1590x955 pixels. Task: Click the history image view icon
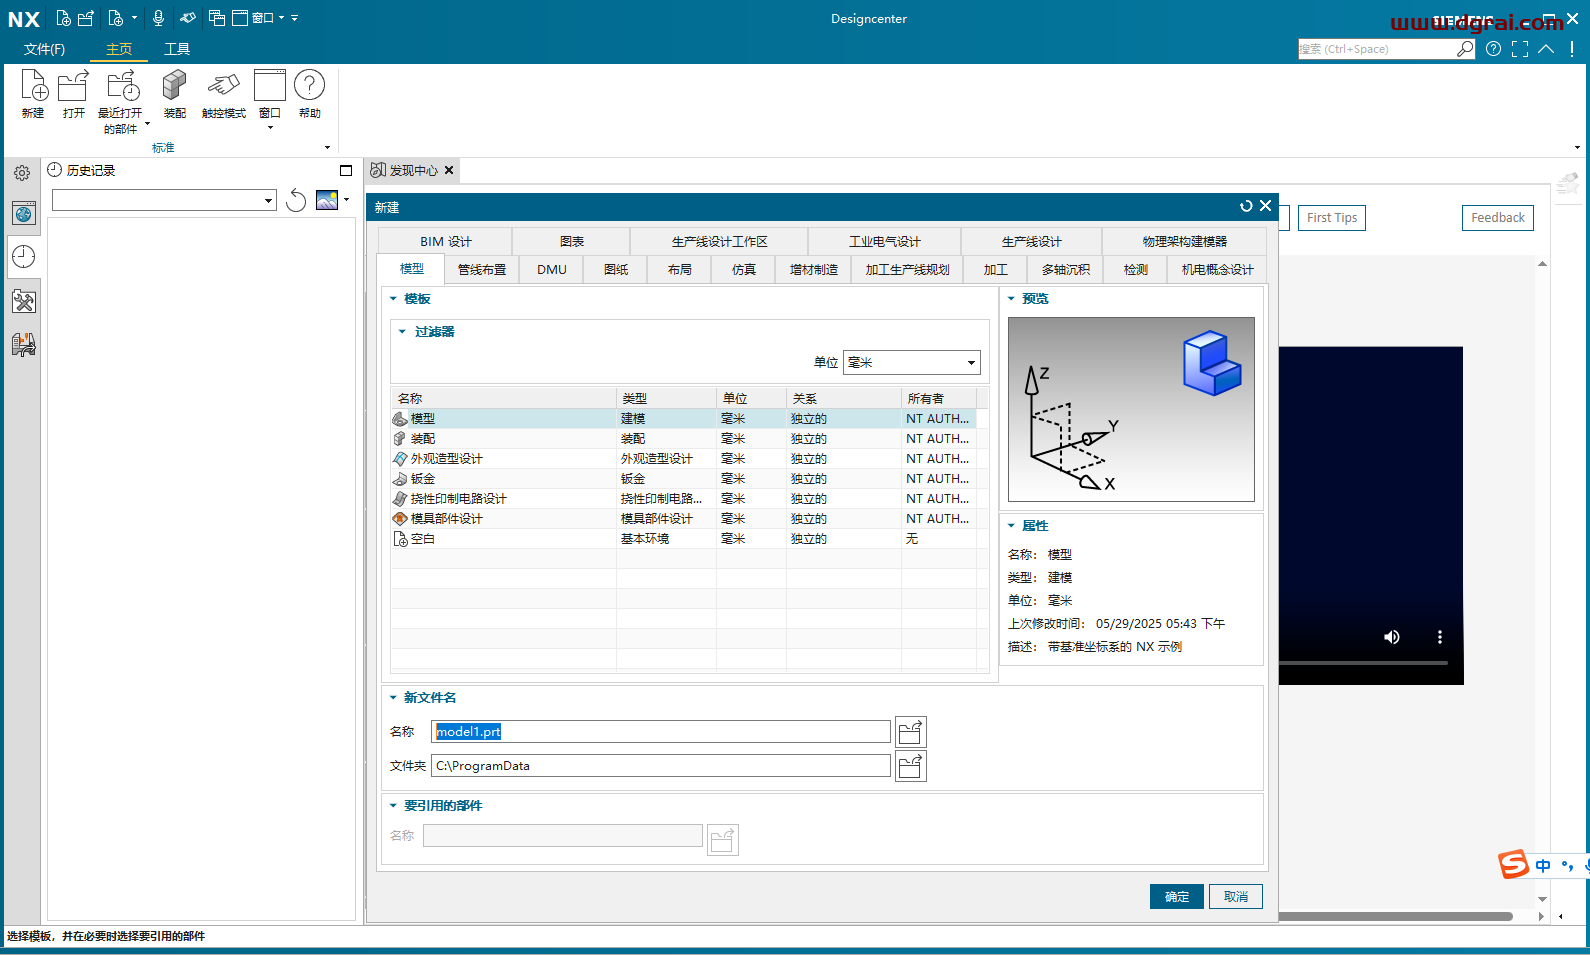(327, 200)
